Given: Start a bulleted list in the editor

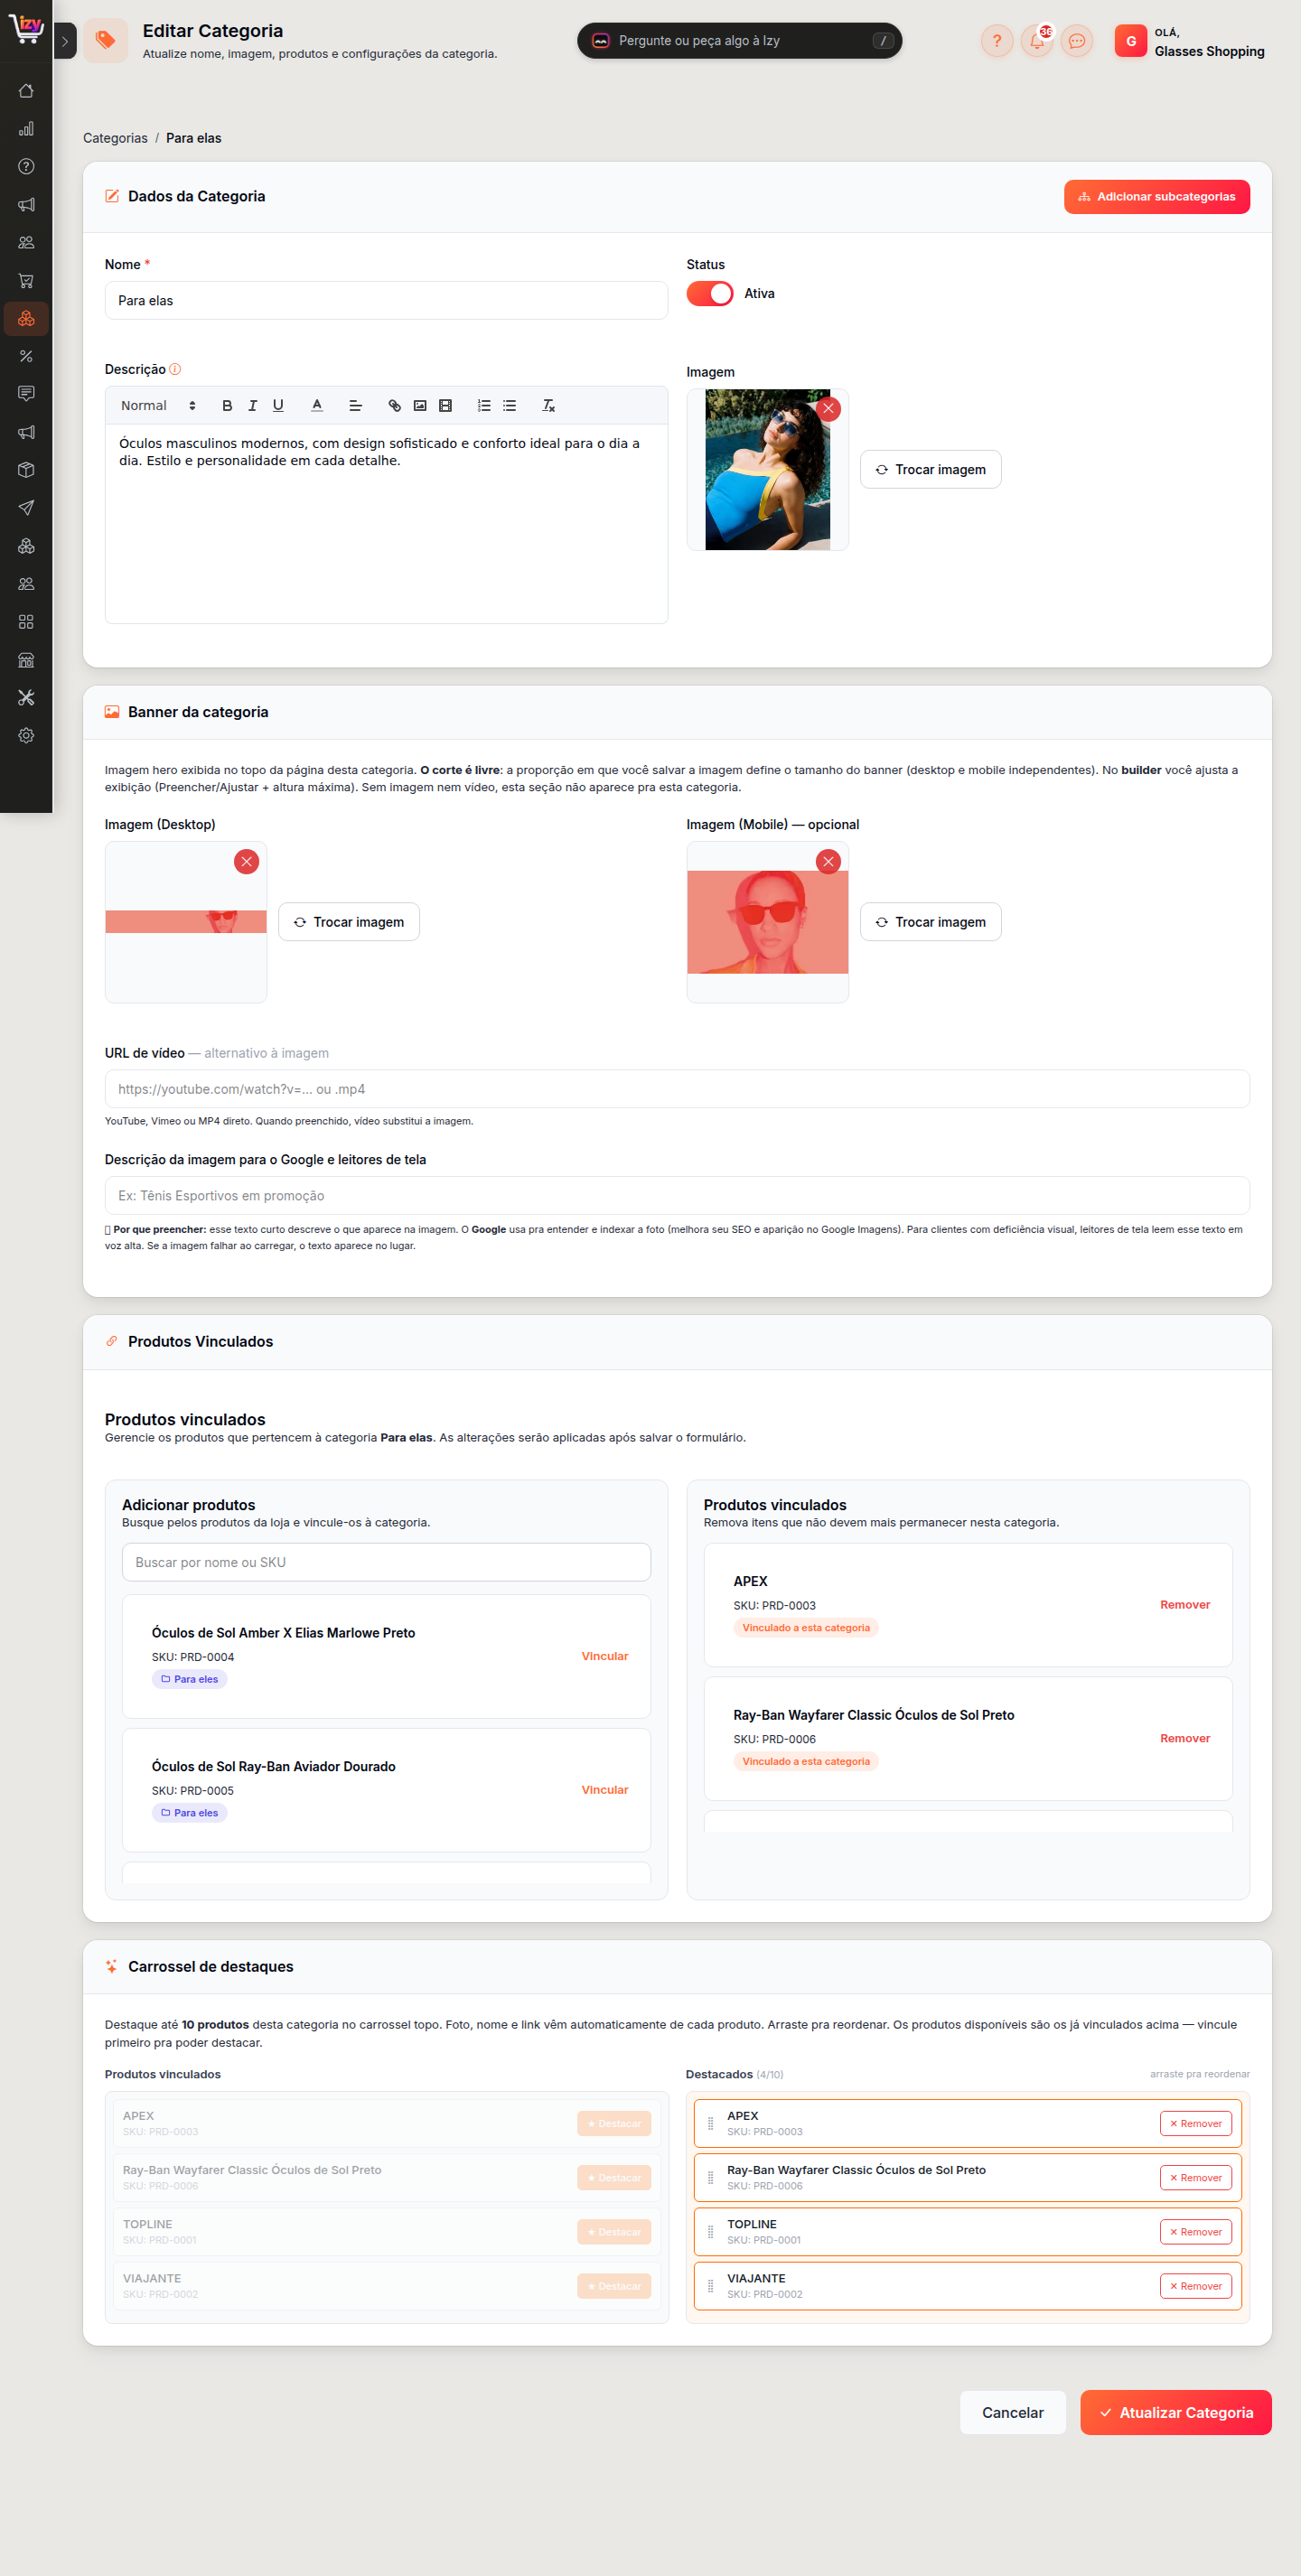Looking at the screenshot, I should (x=510, y=406).
